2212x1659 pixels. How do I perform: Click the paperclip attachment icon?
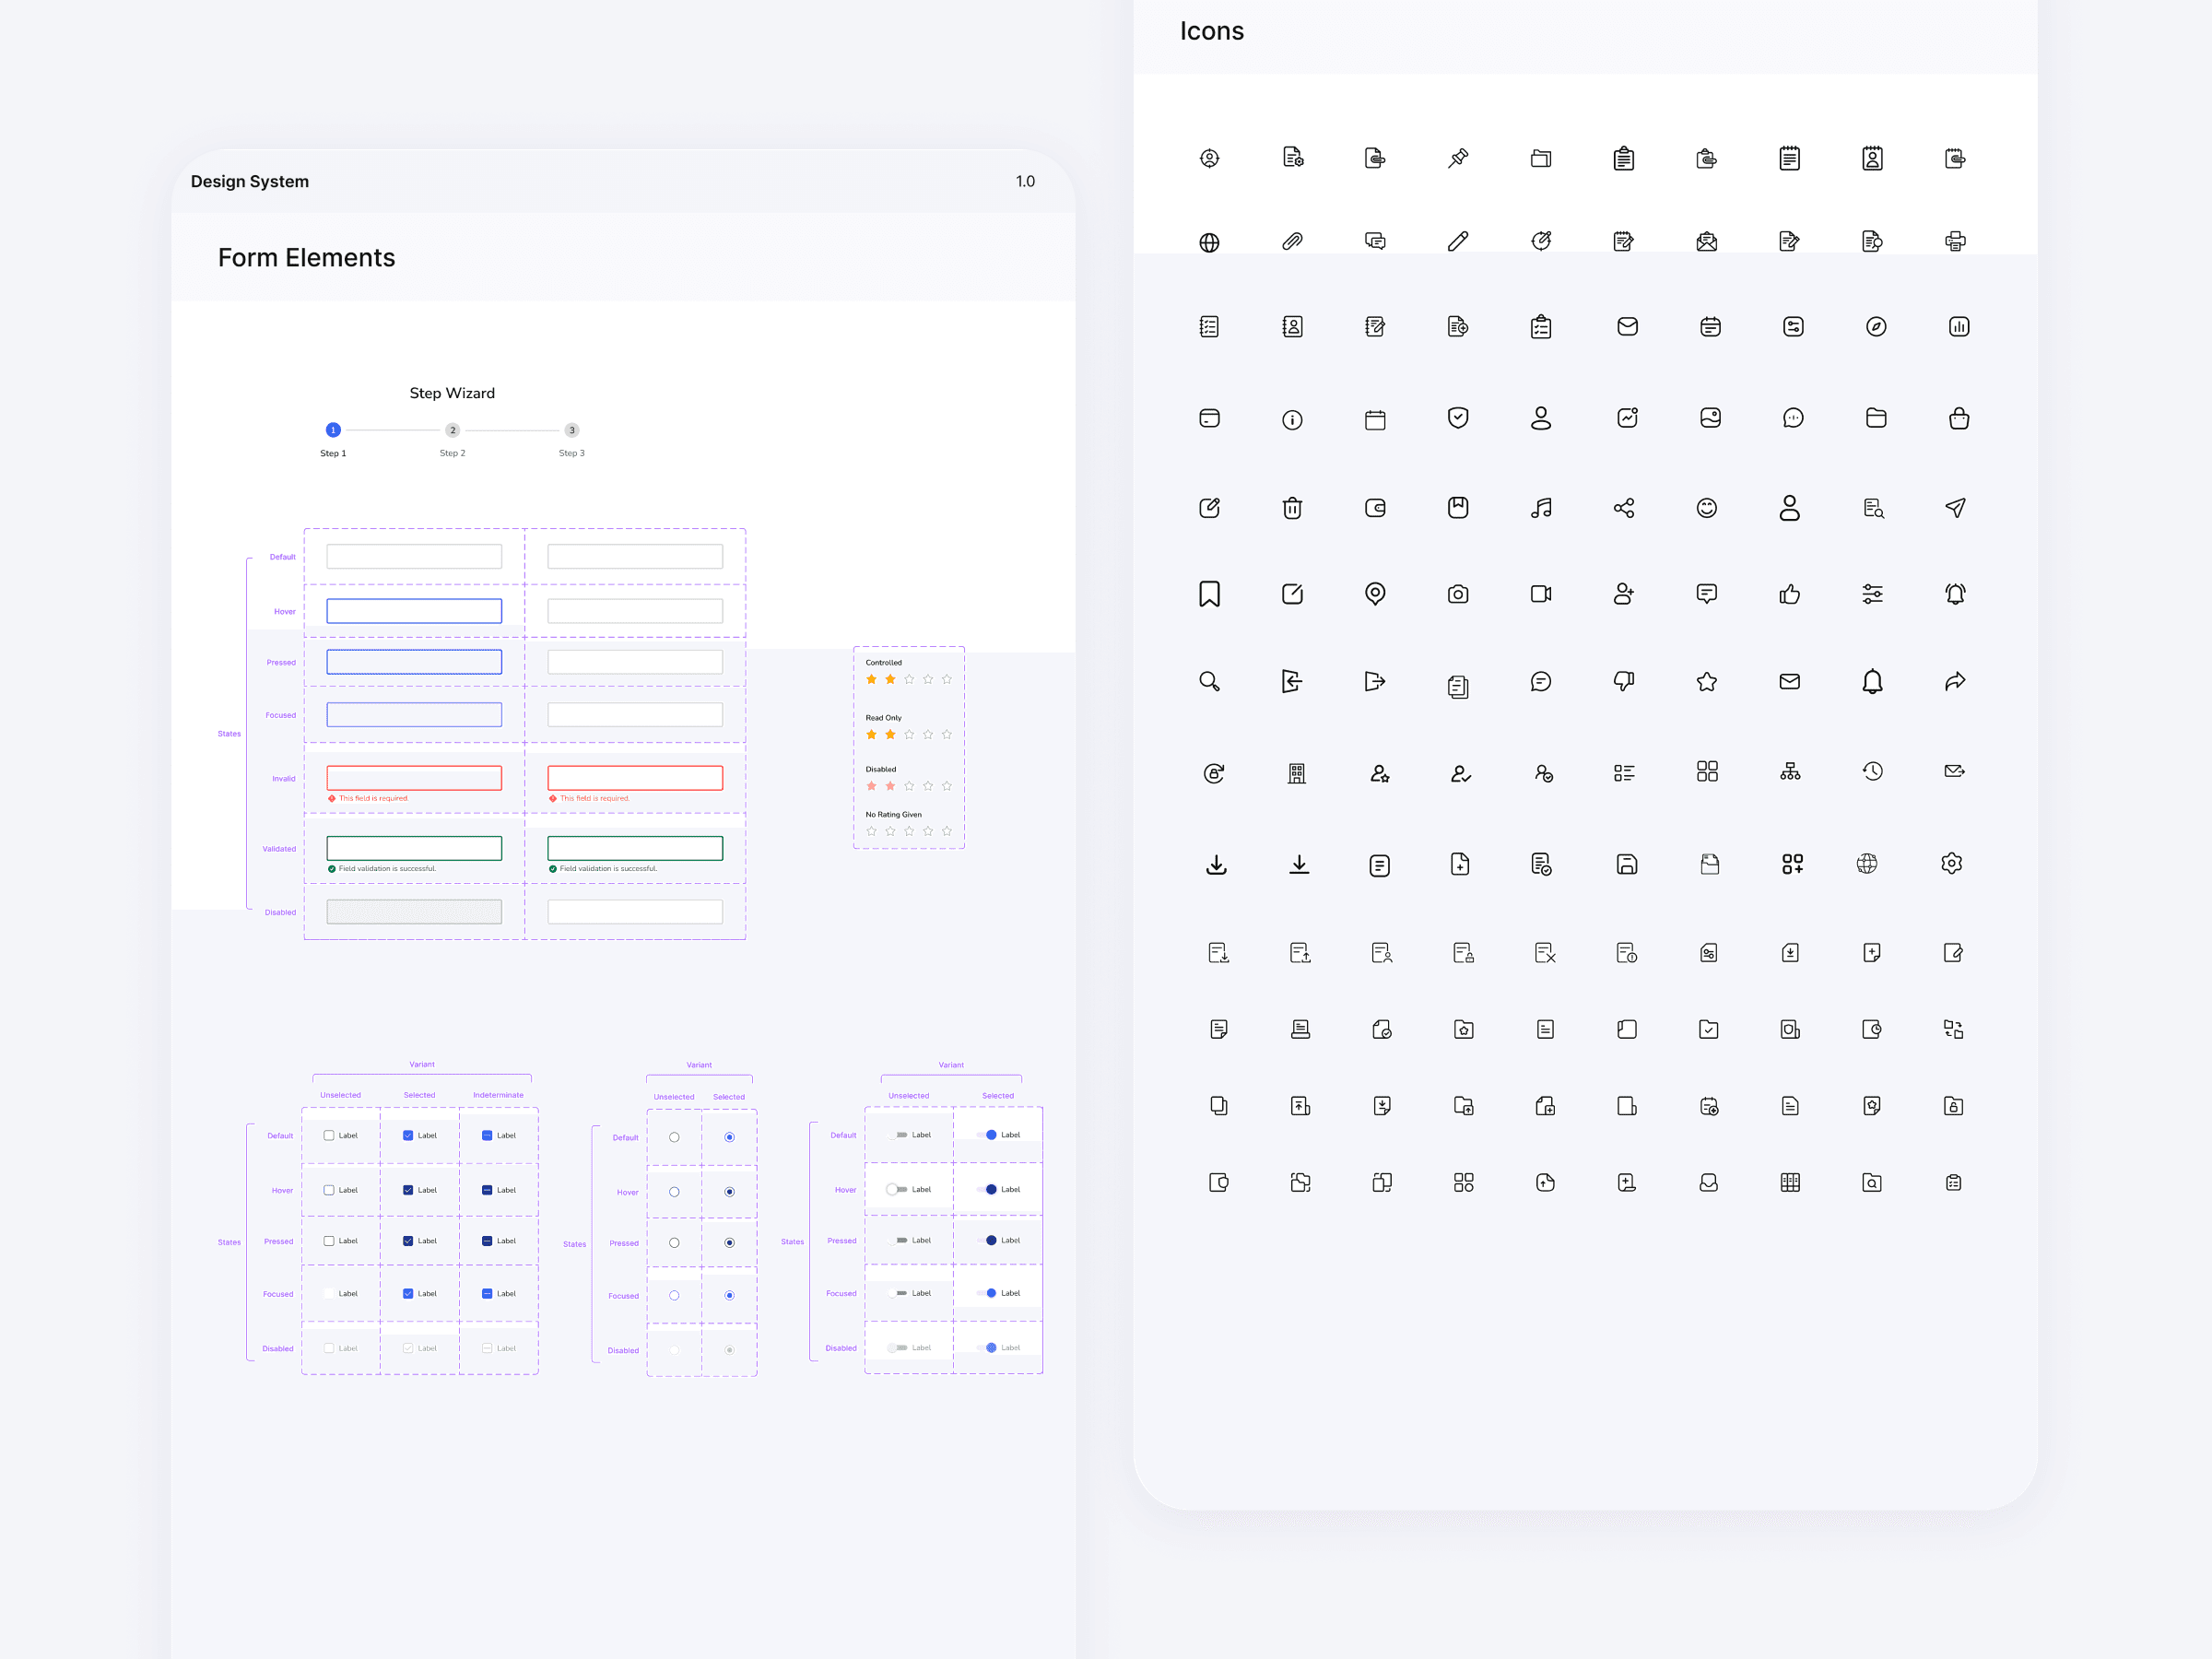(1292, 241)
